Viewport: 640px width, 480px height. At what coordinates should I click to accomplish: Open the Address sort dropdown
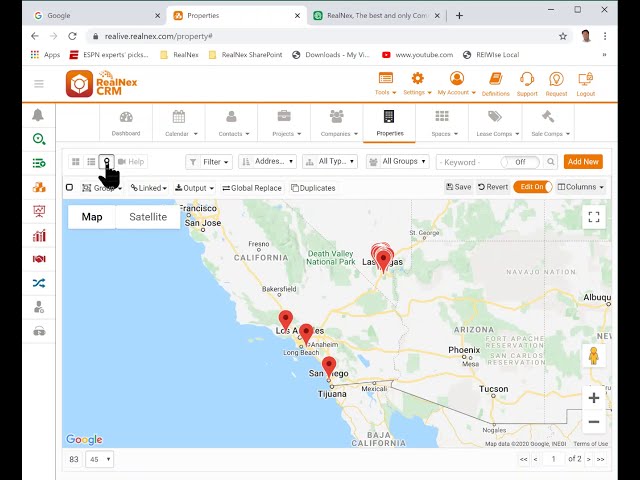pyautogui.click(x=268, y=162)
